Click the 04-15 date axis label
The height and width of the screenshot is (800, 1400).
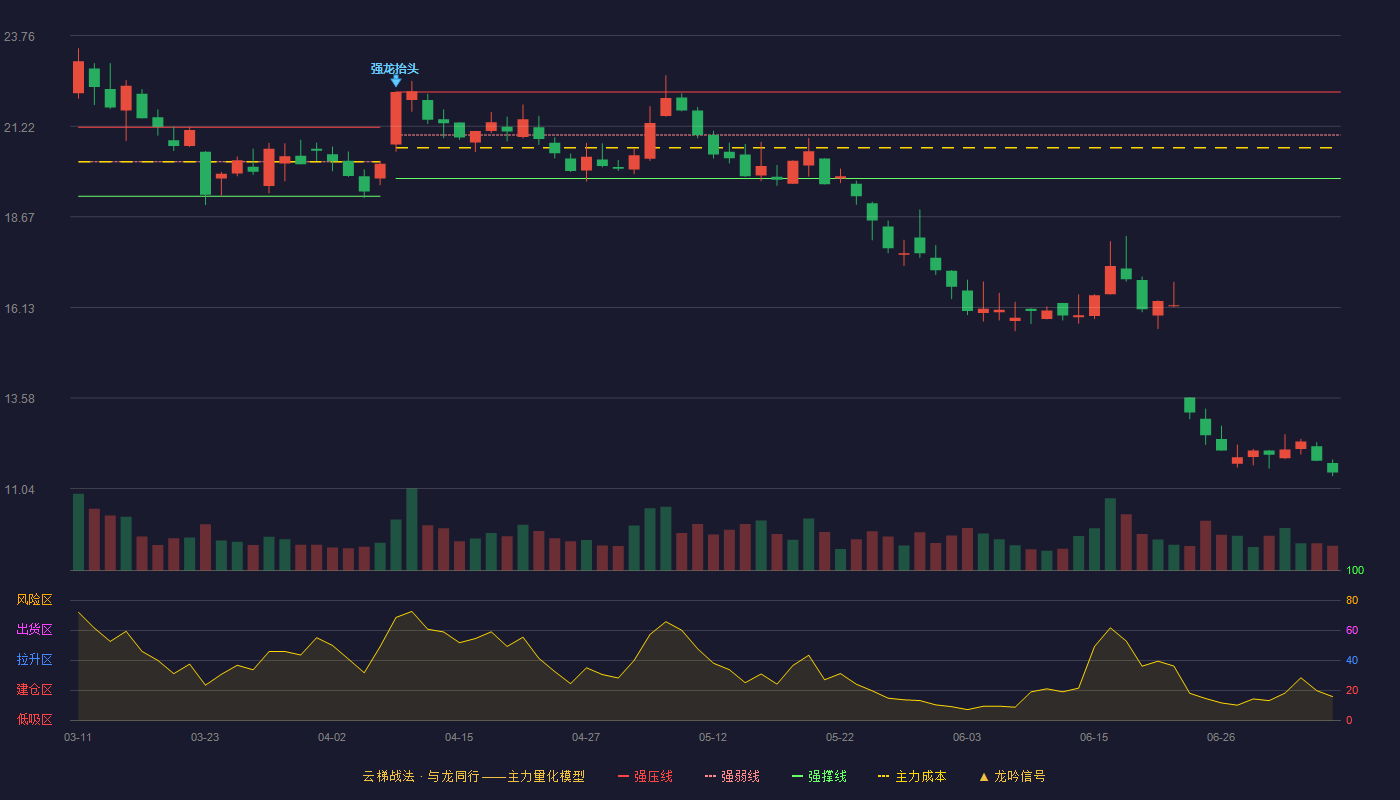click(459, 737)
